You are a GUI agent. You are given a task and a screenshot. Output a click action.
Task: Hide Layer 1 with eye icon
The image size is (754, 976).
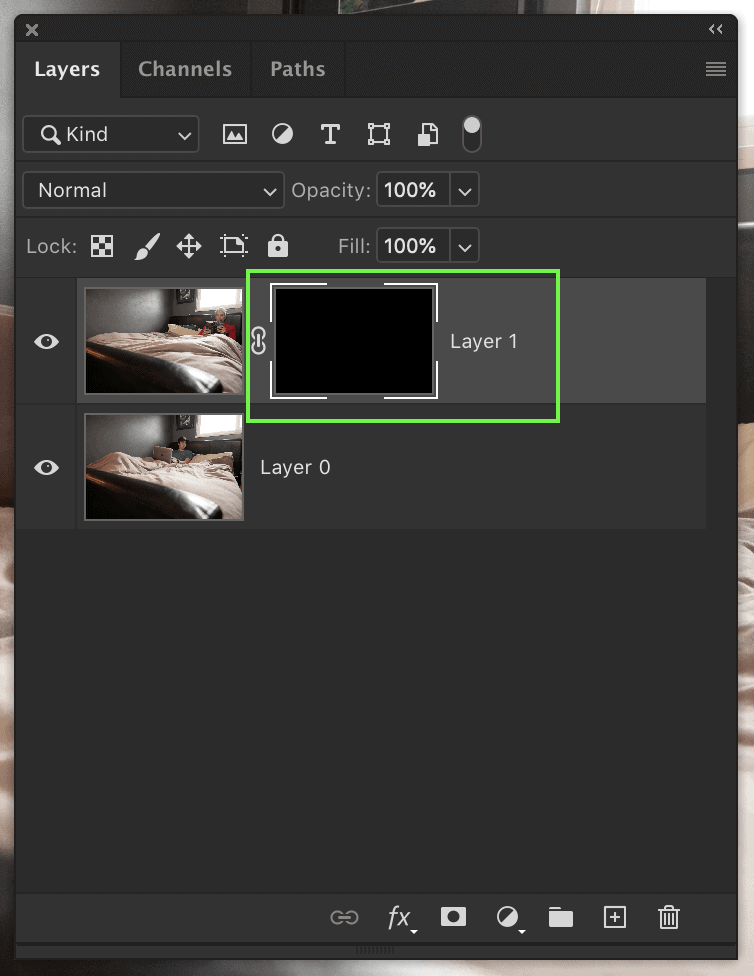tap(46, 341)
